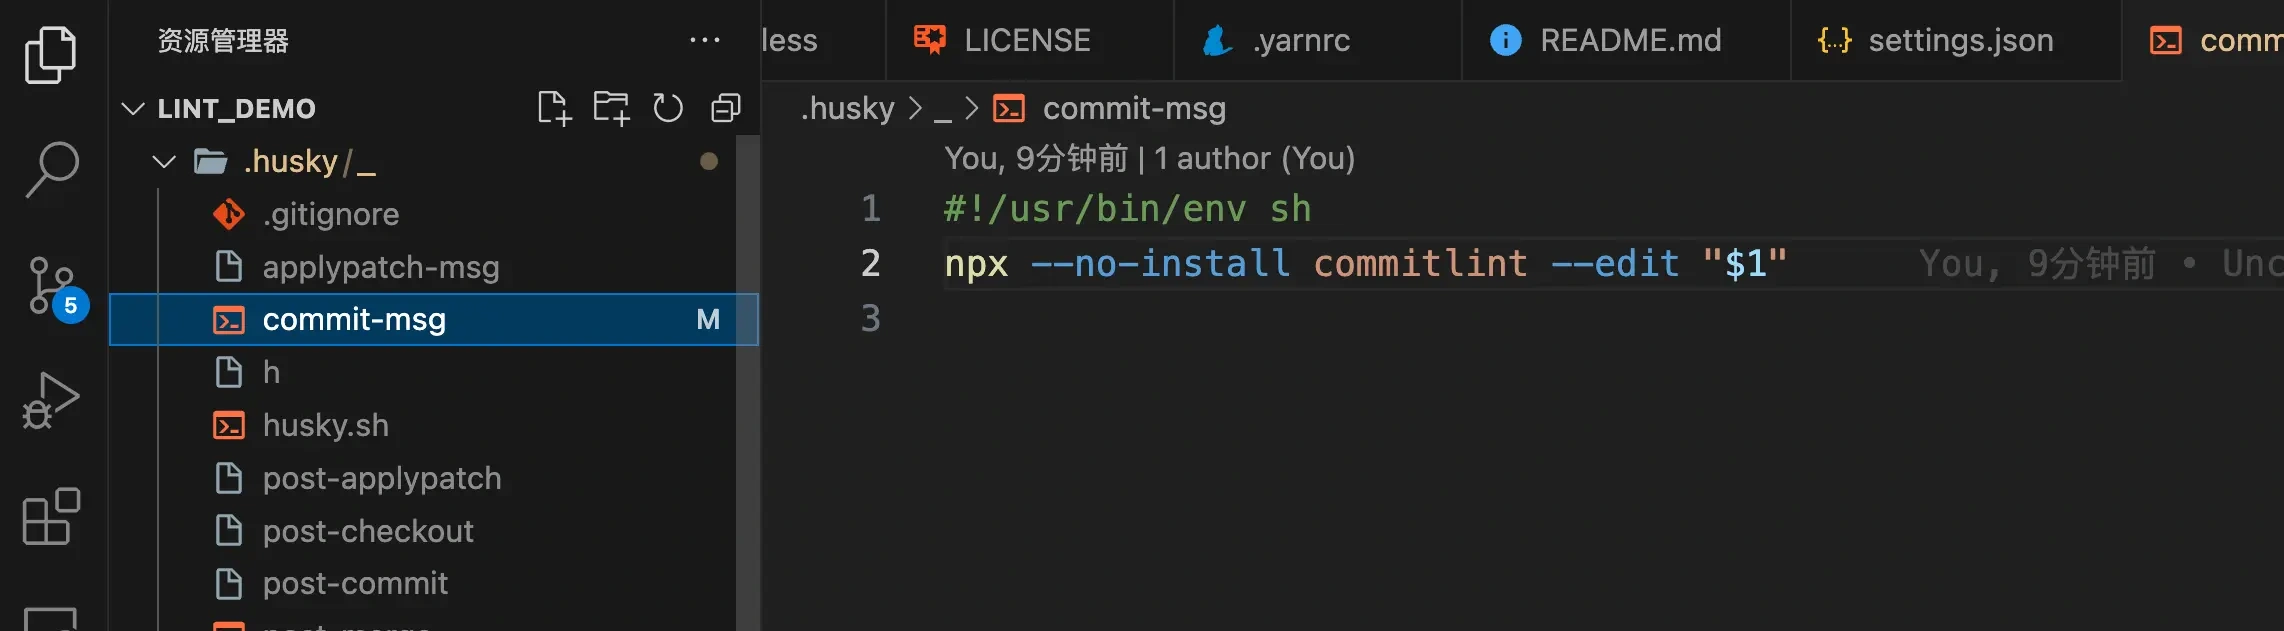Click the README.md tab info icon
Viewport: 2284px width, 631px height.
1505,40
